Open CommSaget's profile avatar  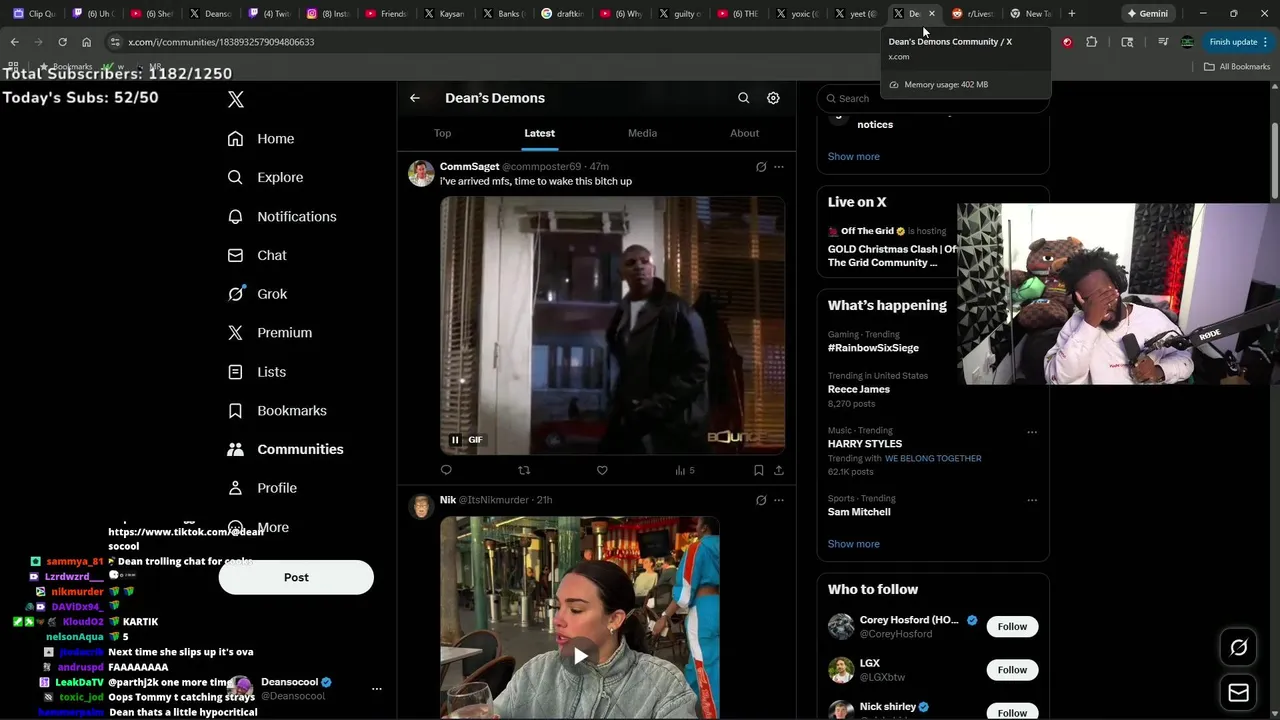click(x=421, y=173)
